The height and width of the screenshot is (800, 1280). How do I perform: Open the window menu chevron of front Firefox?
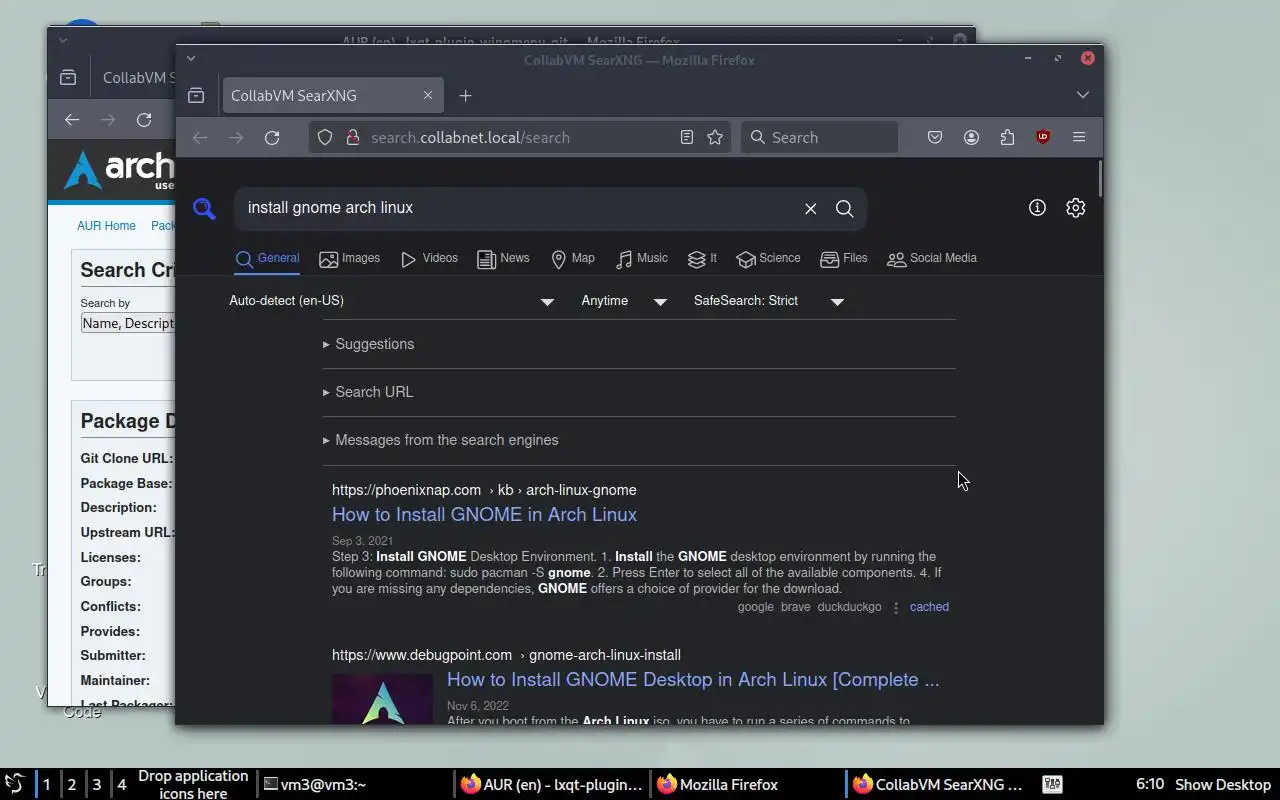(191, 58)
